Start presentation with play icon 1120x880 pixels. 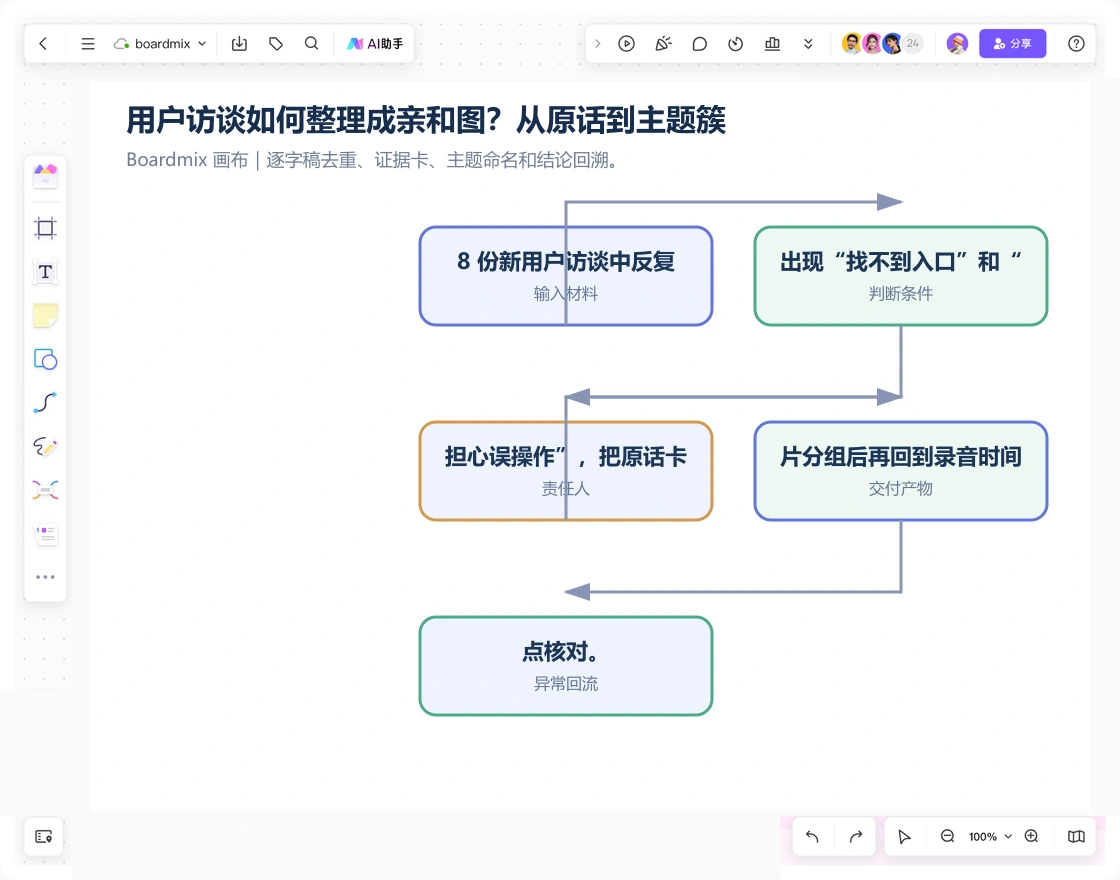click(626, 44)
